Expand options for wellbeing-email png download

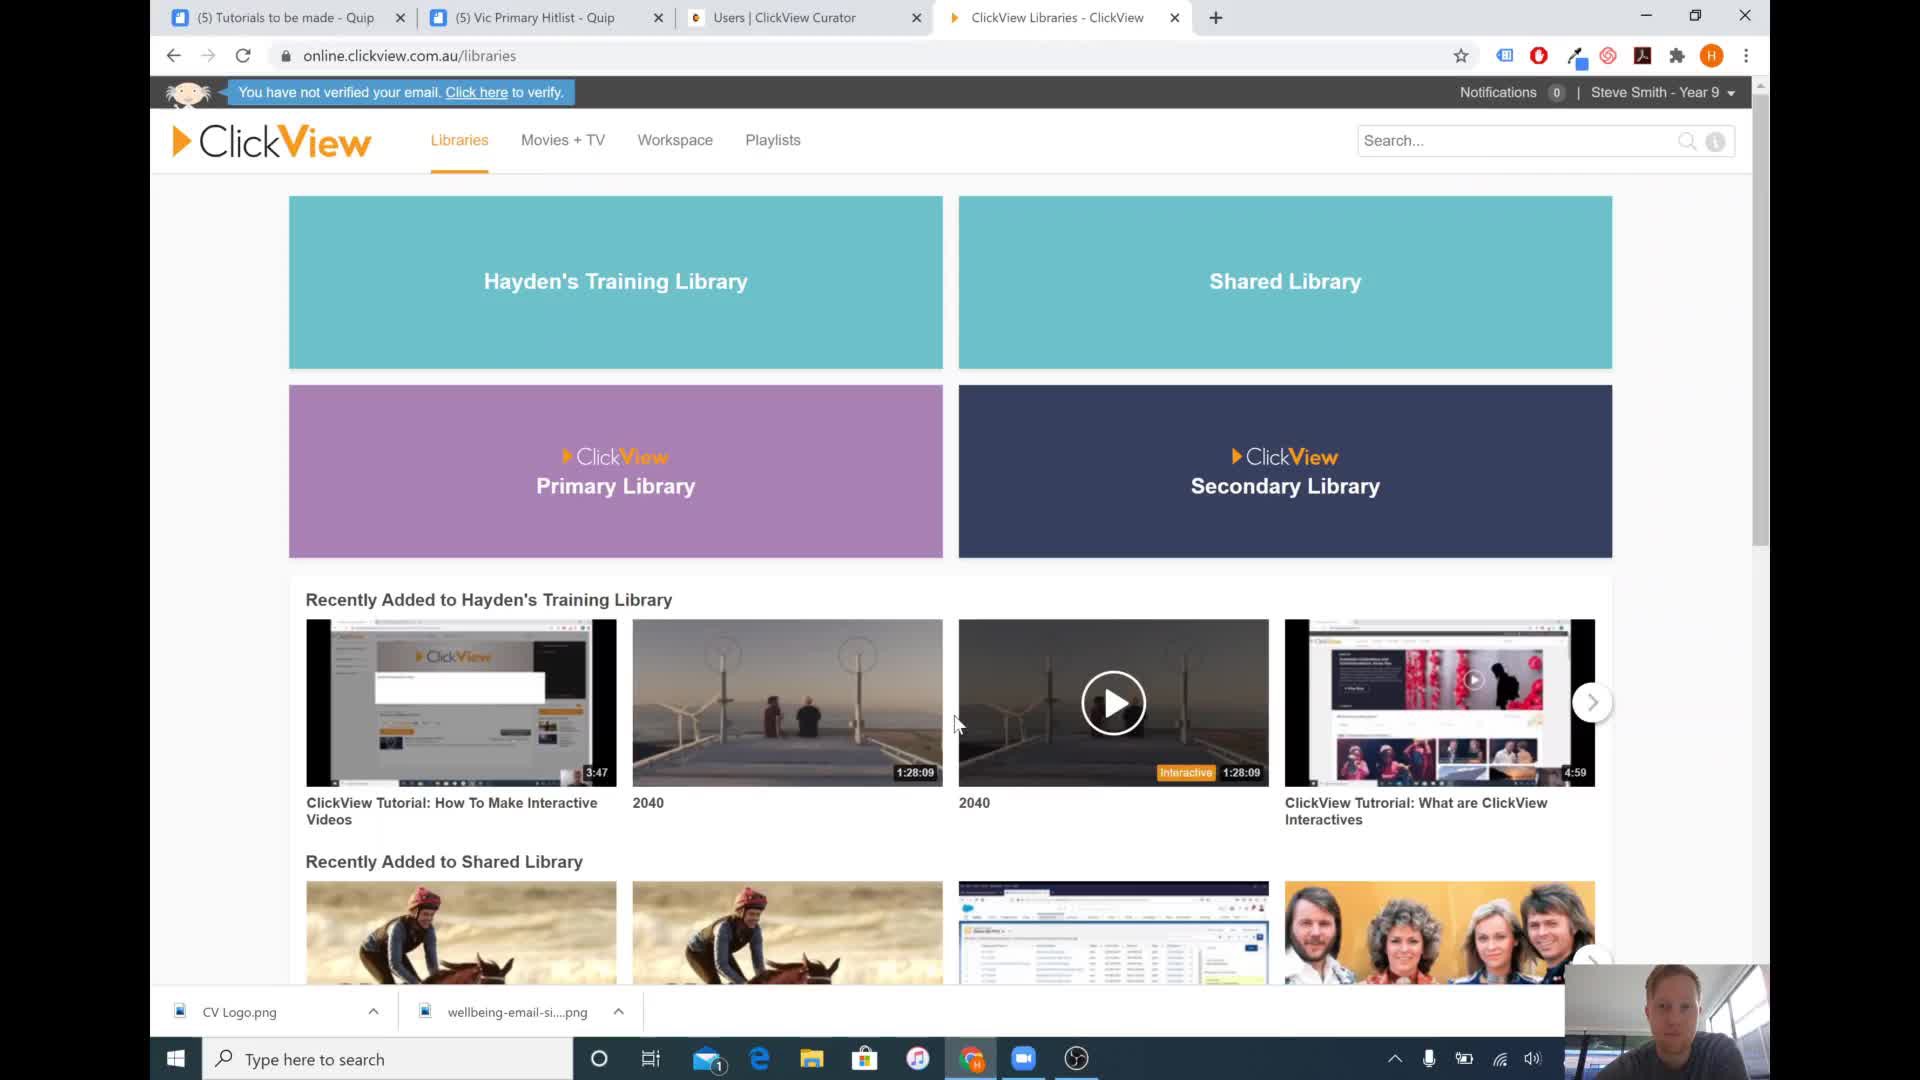point(619,1012)
